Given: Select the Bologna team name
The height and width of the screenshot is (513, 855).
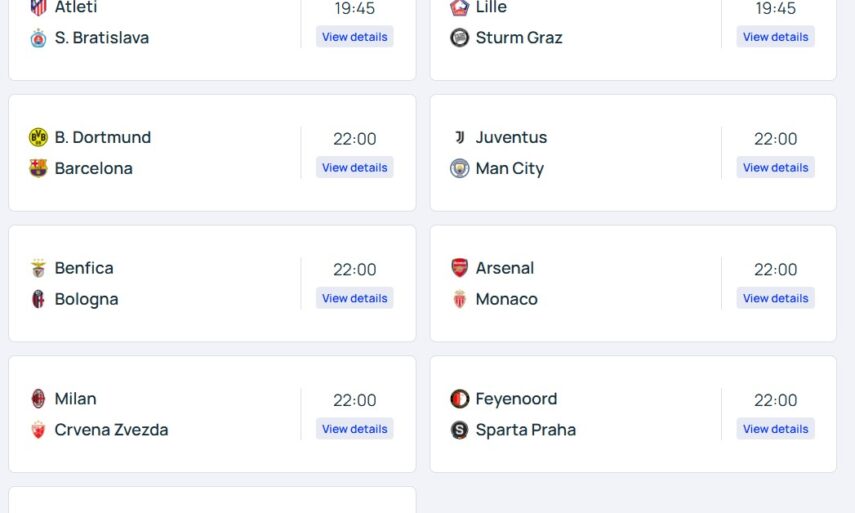Looking at the screenshot, I should (86, 299).
